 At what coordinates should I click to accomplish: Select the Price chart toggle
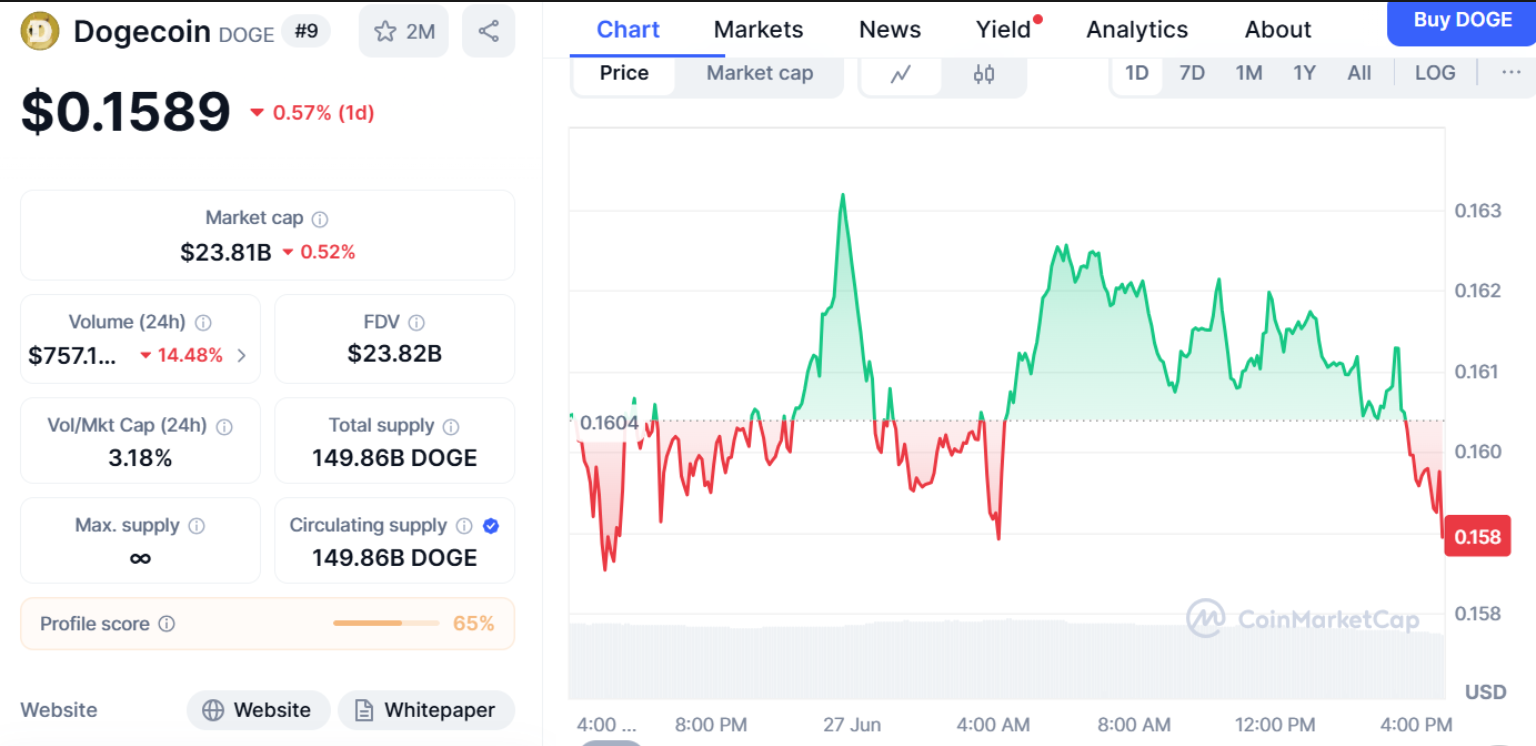[624, 73]
